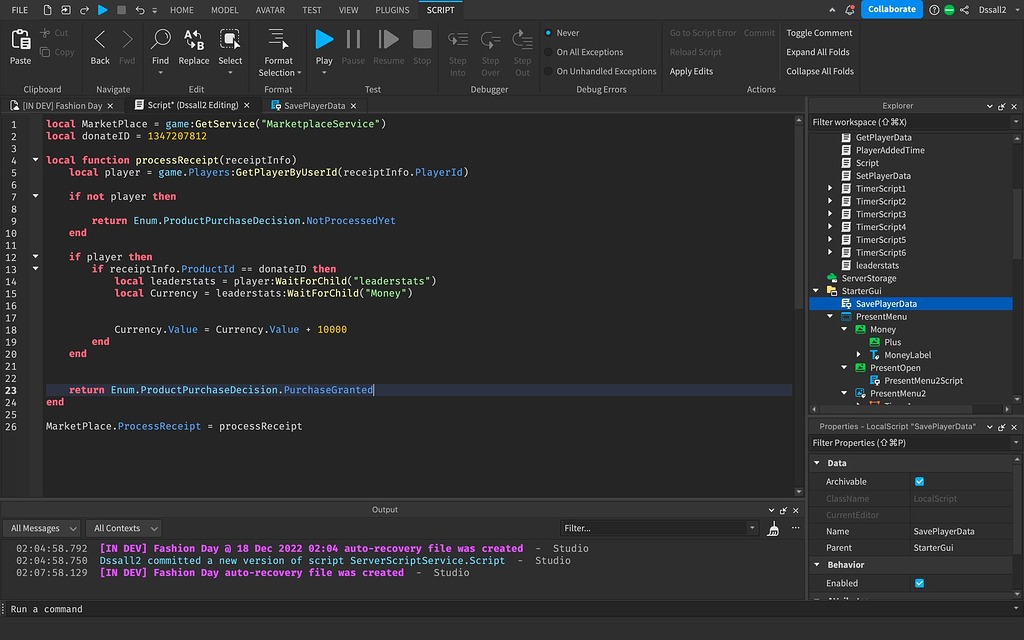Screen dimensions: 1024x640
Task: Open the SavePlayerData script tab
Action: pyautogui.click(x=311, y=104)
